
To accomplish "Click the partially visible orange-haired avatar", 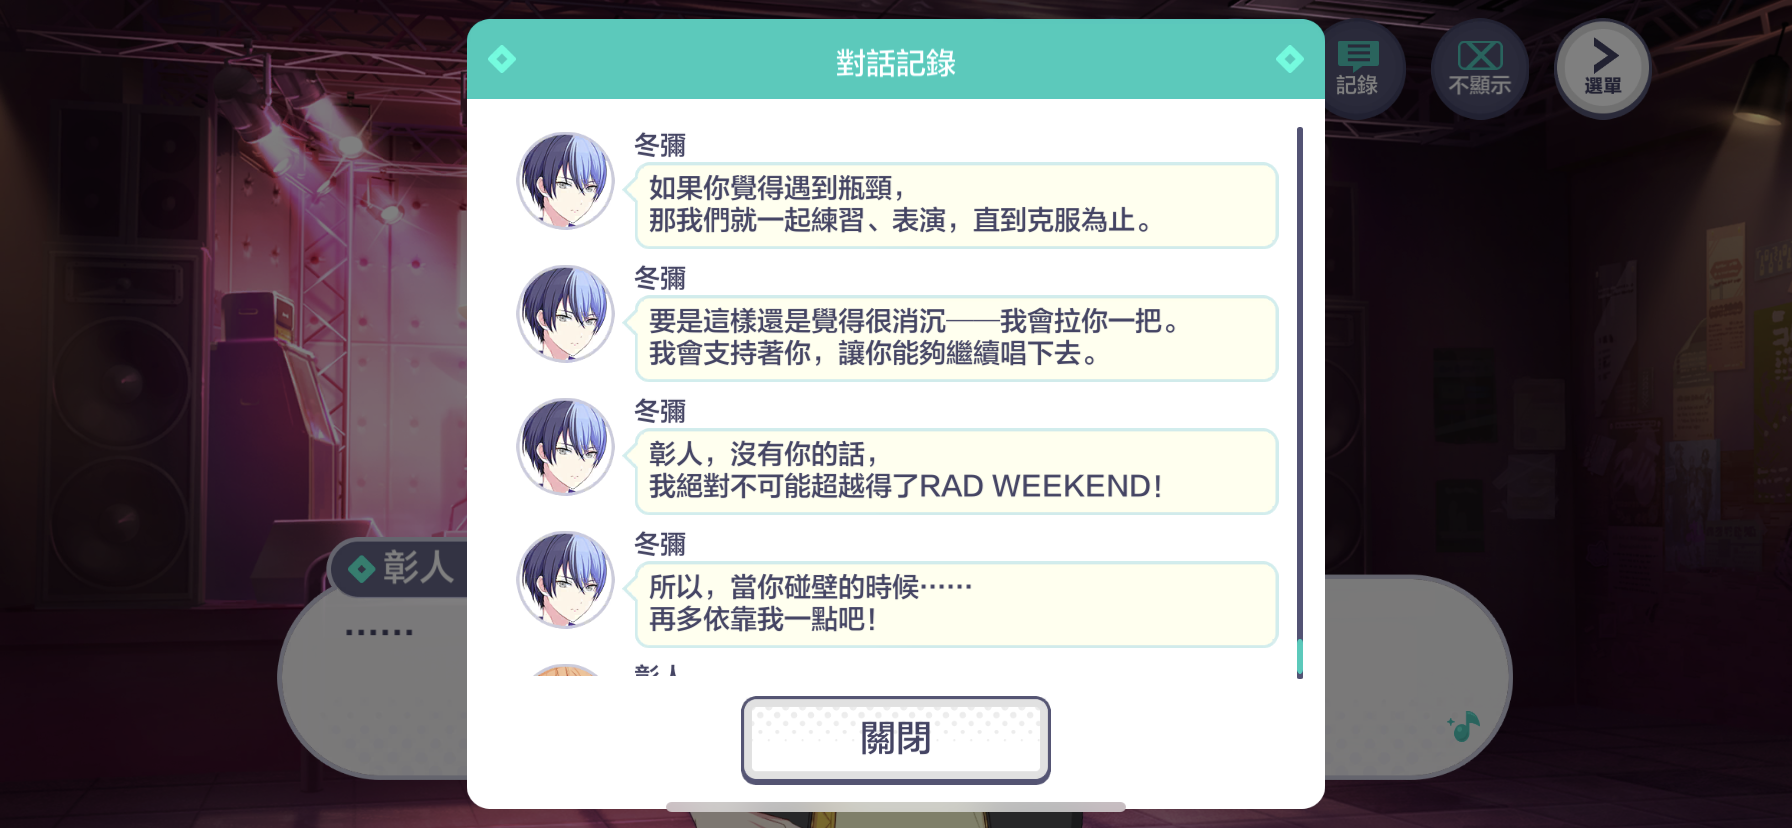I will click(x=565, y=670).
